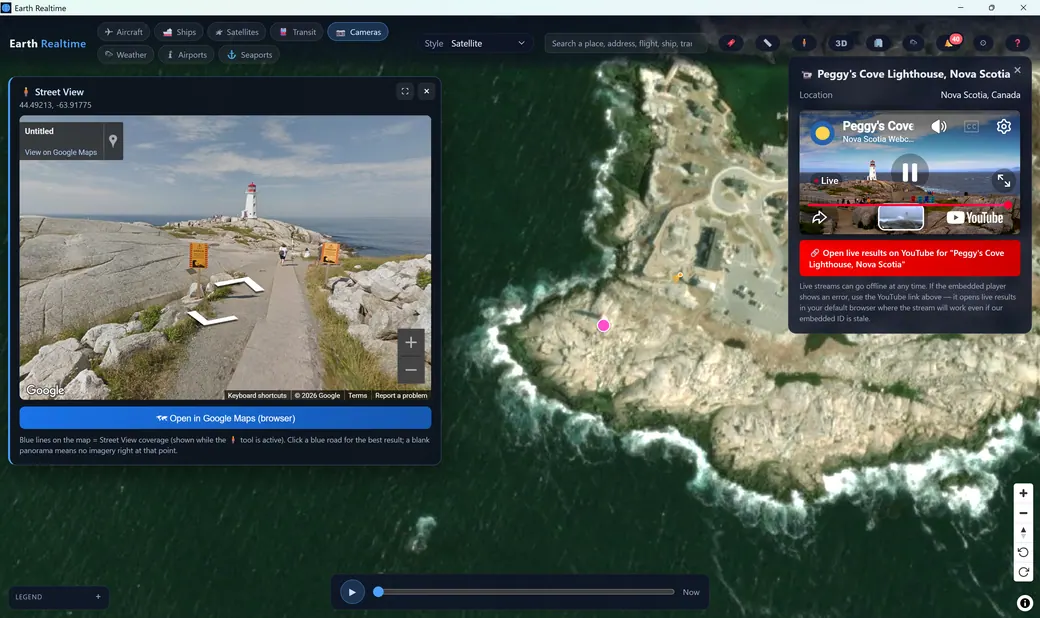Toggle the Aircraft layer chip

pos(123,32)
